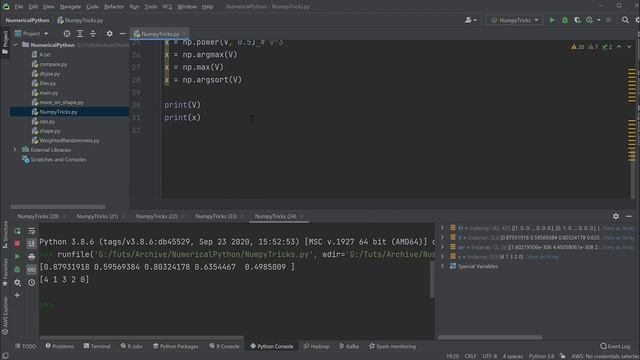Click the stop button in top toolbar
This screenshot has width=640, height=360.
tap(609, 20)
